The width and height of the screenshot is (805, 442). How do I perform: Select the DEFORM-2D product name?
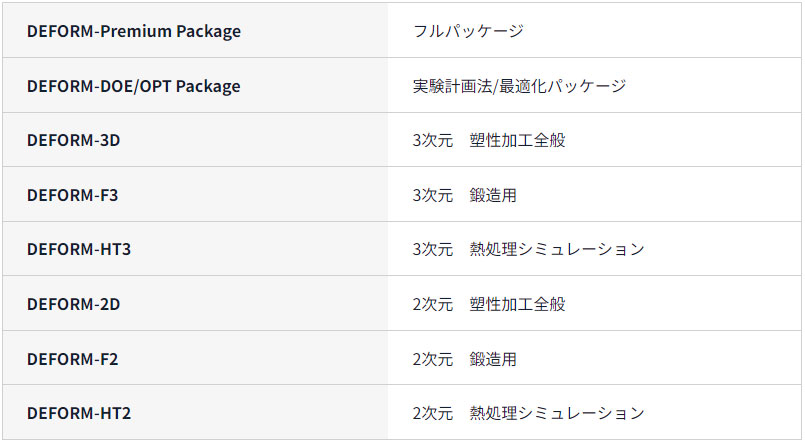pos(74,304)
